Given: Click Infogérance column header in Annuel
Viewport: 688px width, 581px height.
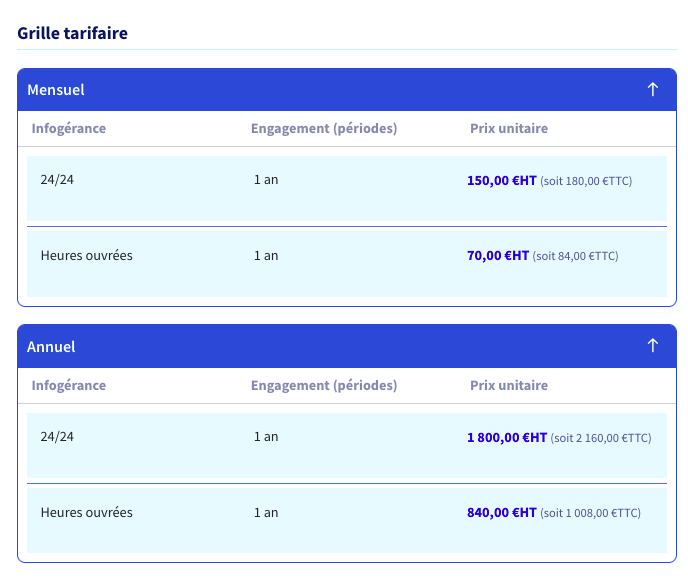Looking at the screenshot, I should click(x=69, y=385).
